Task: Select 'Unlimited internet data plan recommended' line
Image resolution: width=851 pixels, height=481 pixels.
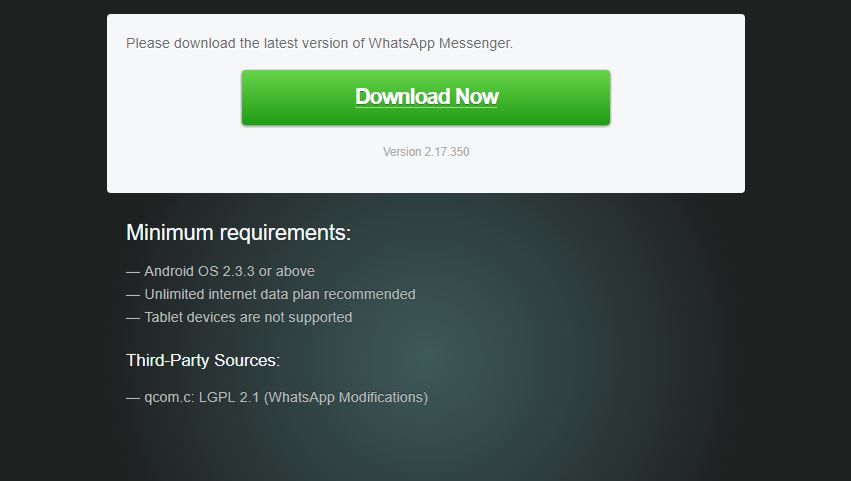Action: 271,294
